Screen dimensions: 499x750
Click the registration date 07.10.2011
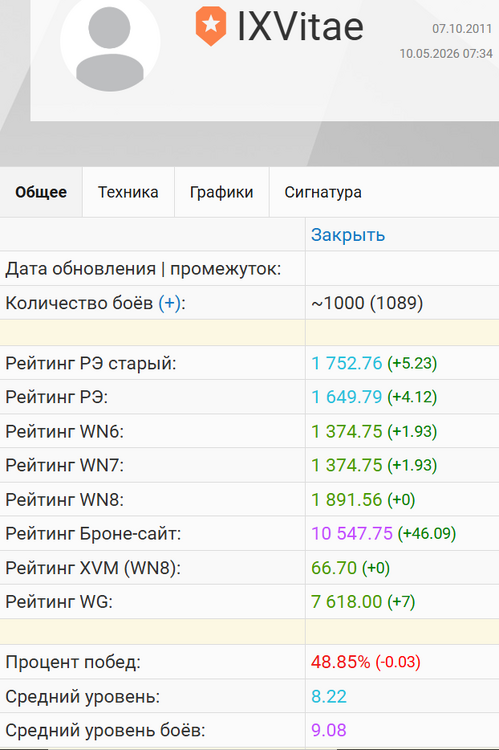(462, 29)
